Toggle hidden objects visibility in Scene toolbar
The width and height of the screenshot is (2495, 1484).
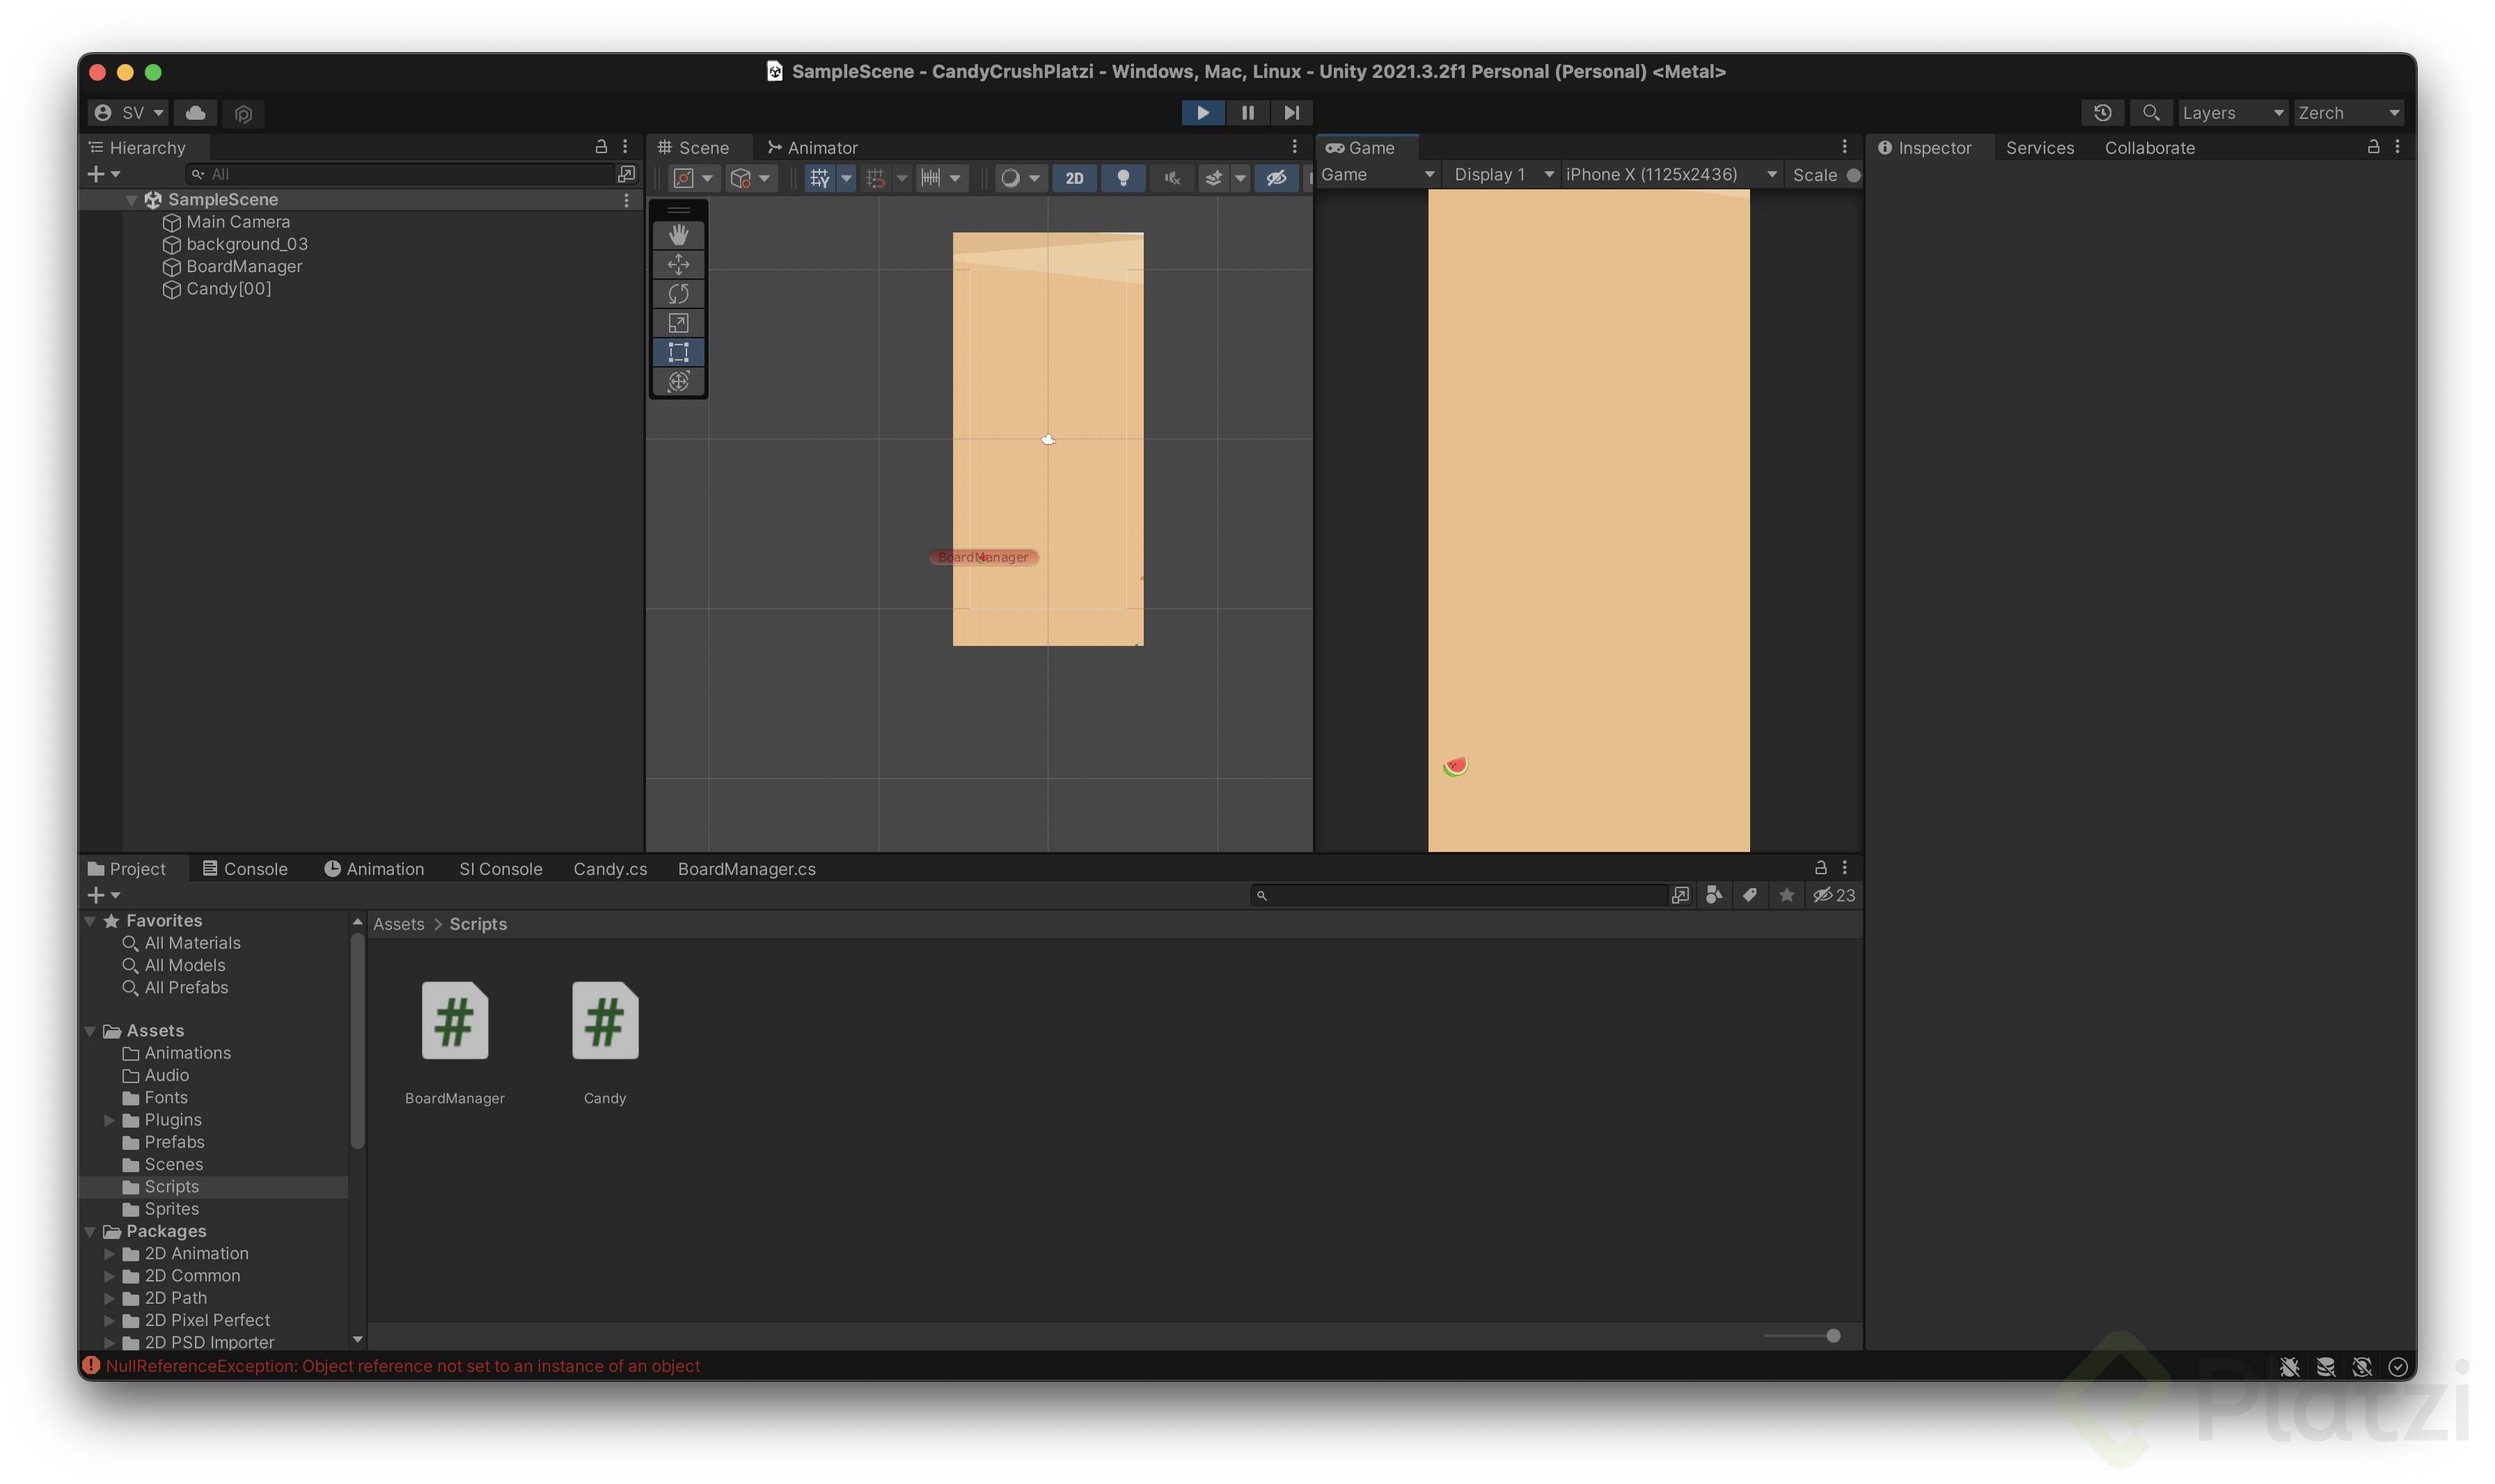(1276, 178)
